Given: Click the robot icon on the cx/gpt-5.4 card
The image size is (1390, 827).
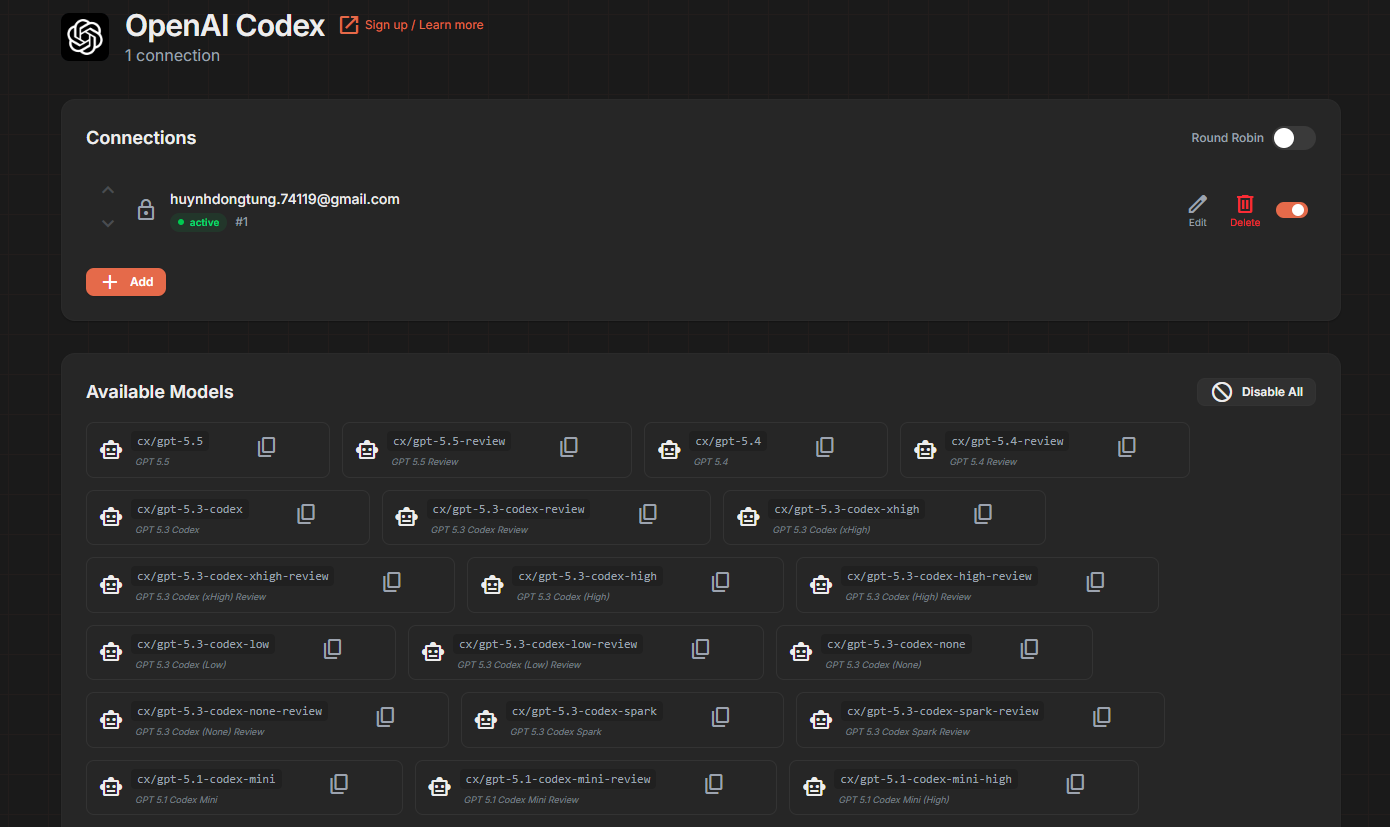Looking at the screenshot, I should pos(669,450).
